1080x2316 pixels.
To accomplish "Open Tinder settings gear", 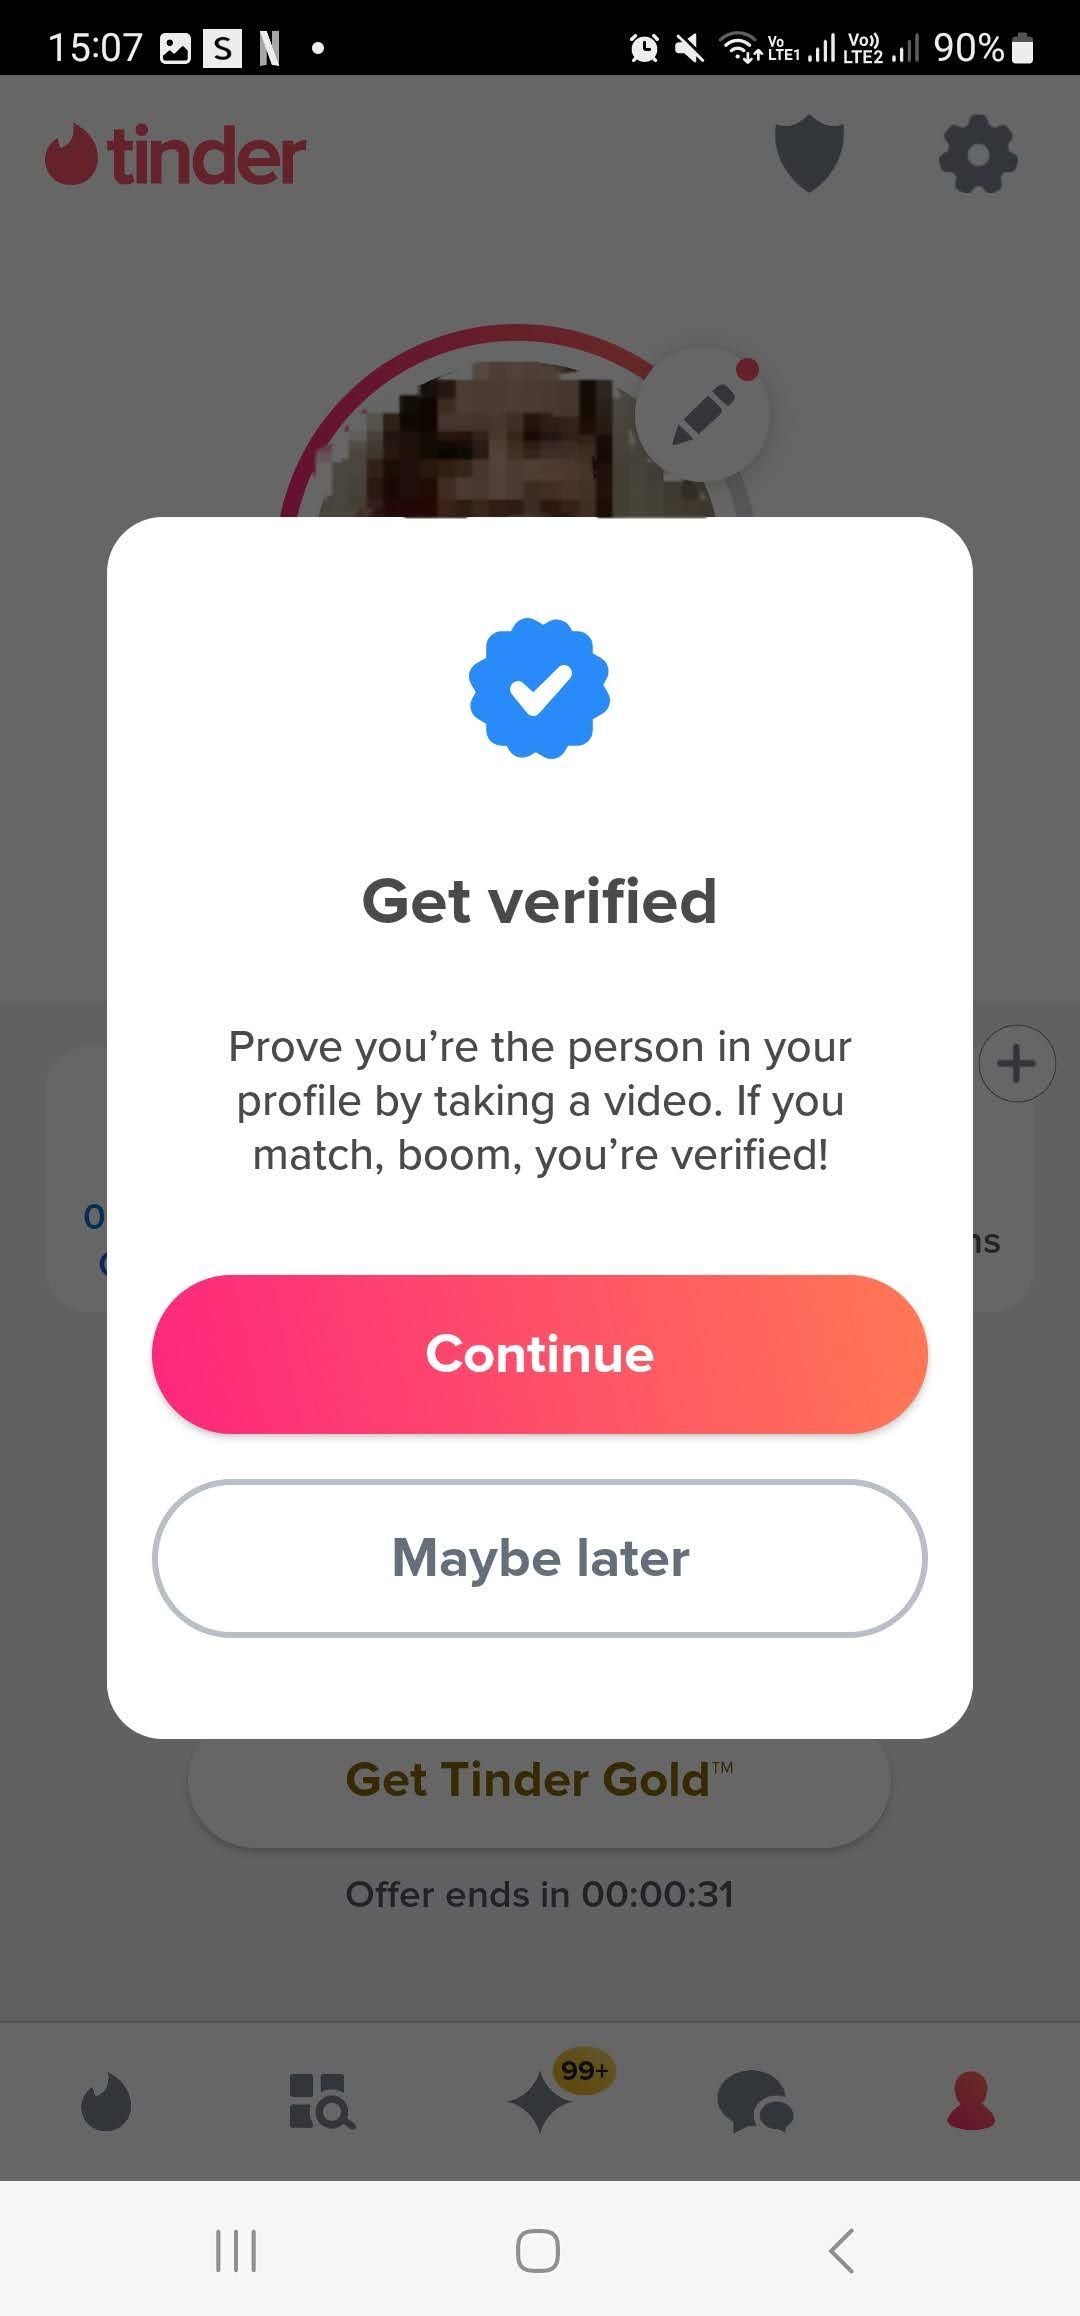I will (977, 155).
